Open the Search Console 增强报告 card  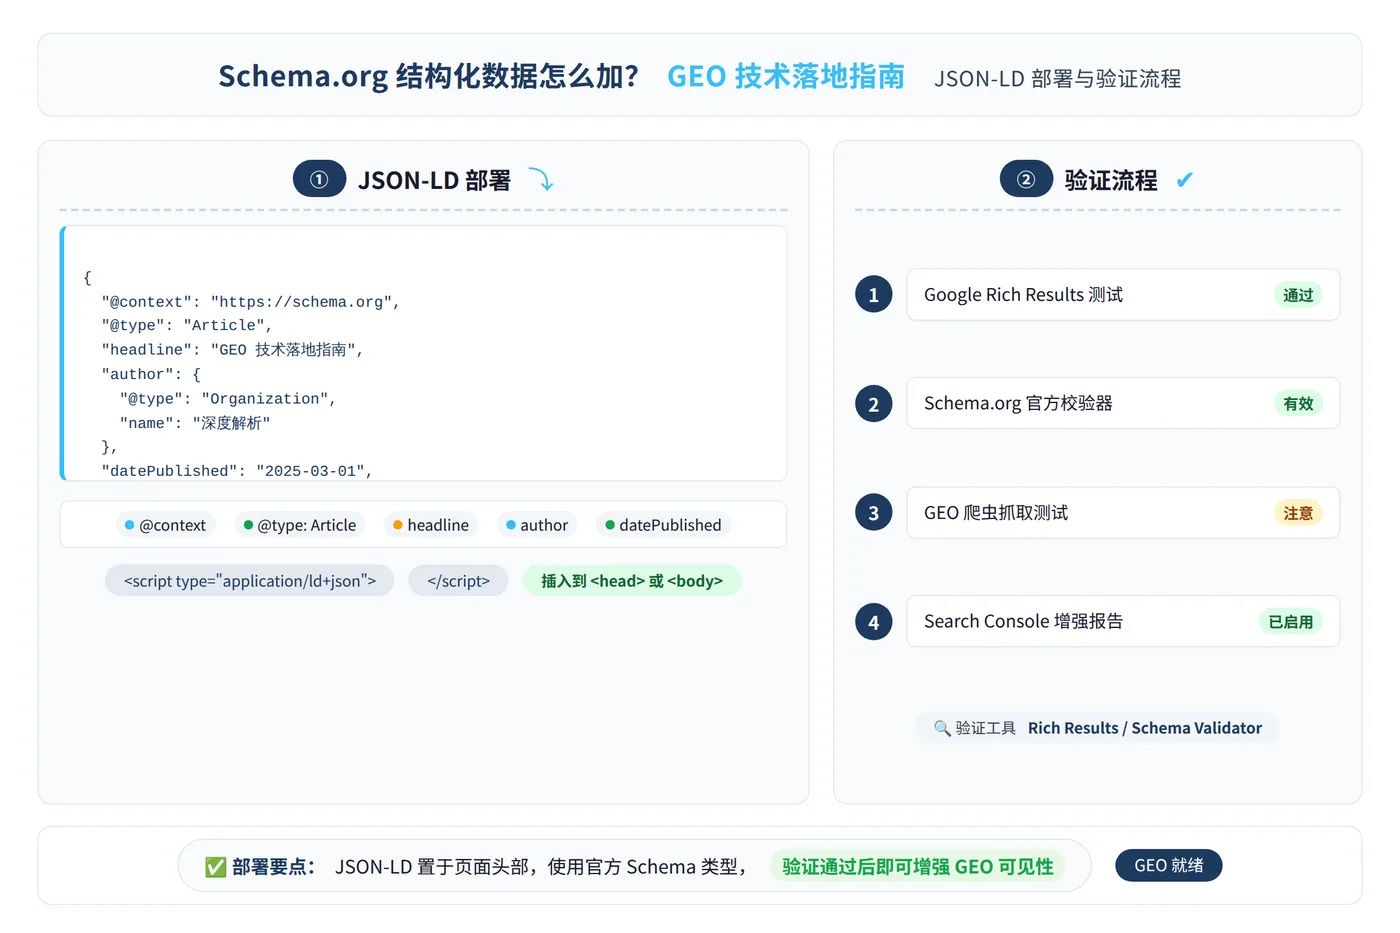tap(1123, 621)
